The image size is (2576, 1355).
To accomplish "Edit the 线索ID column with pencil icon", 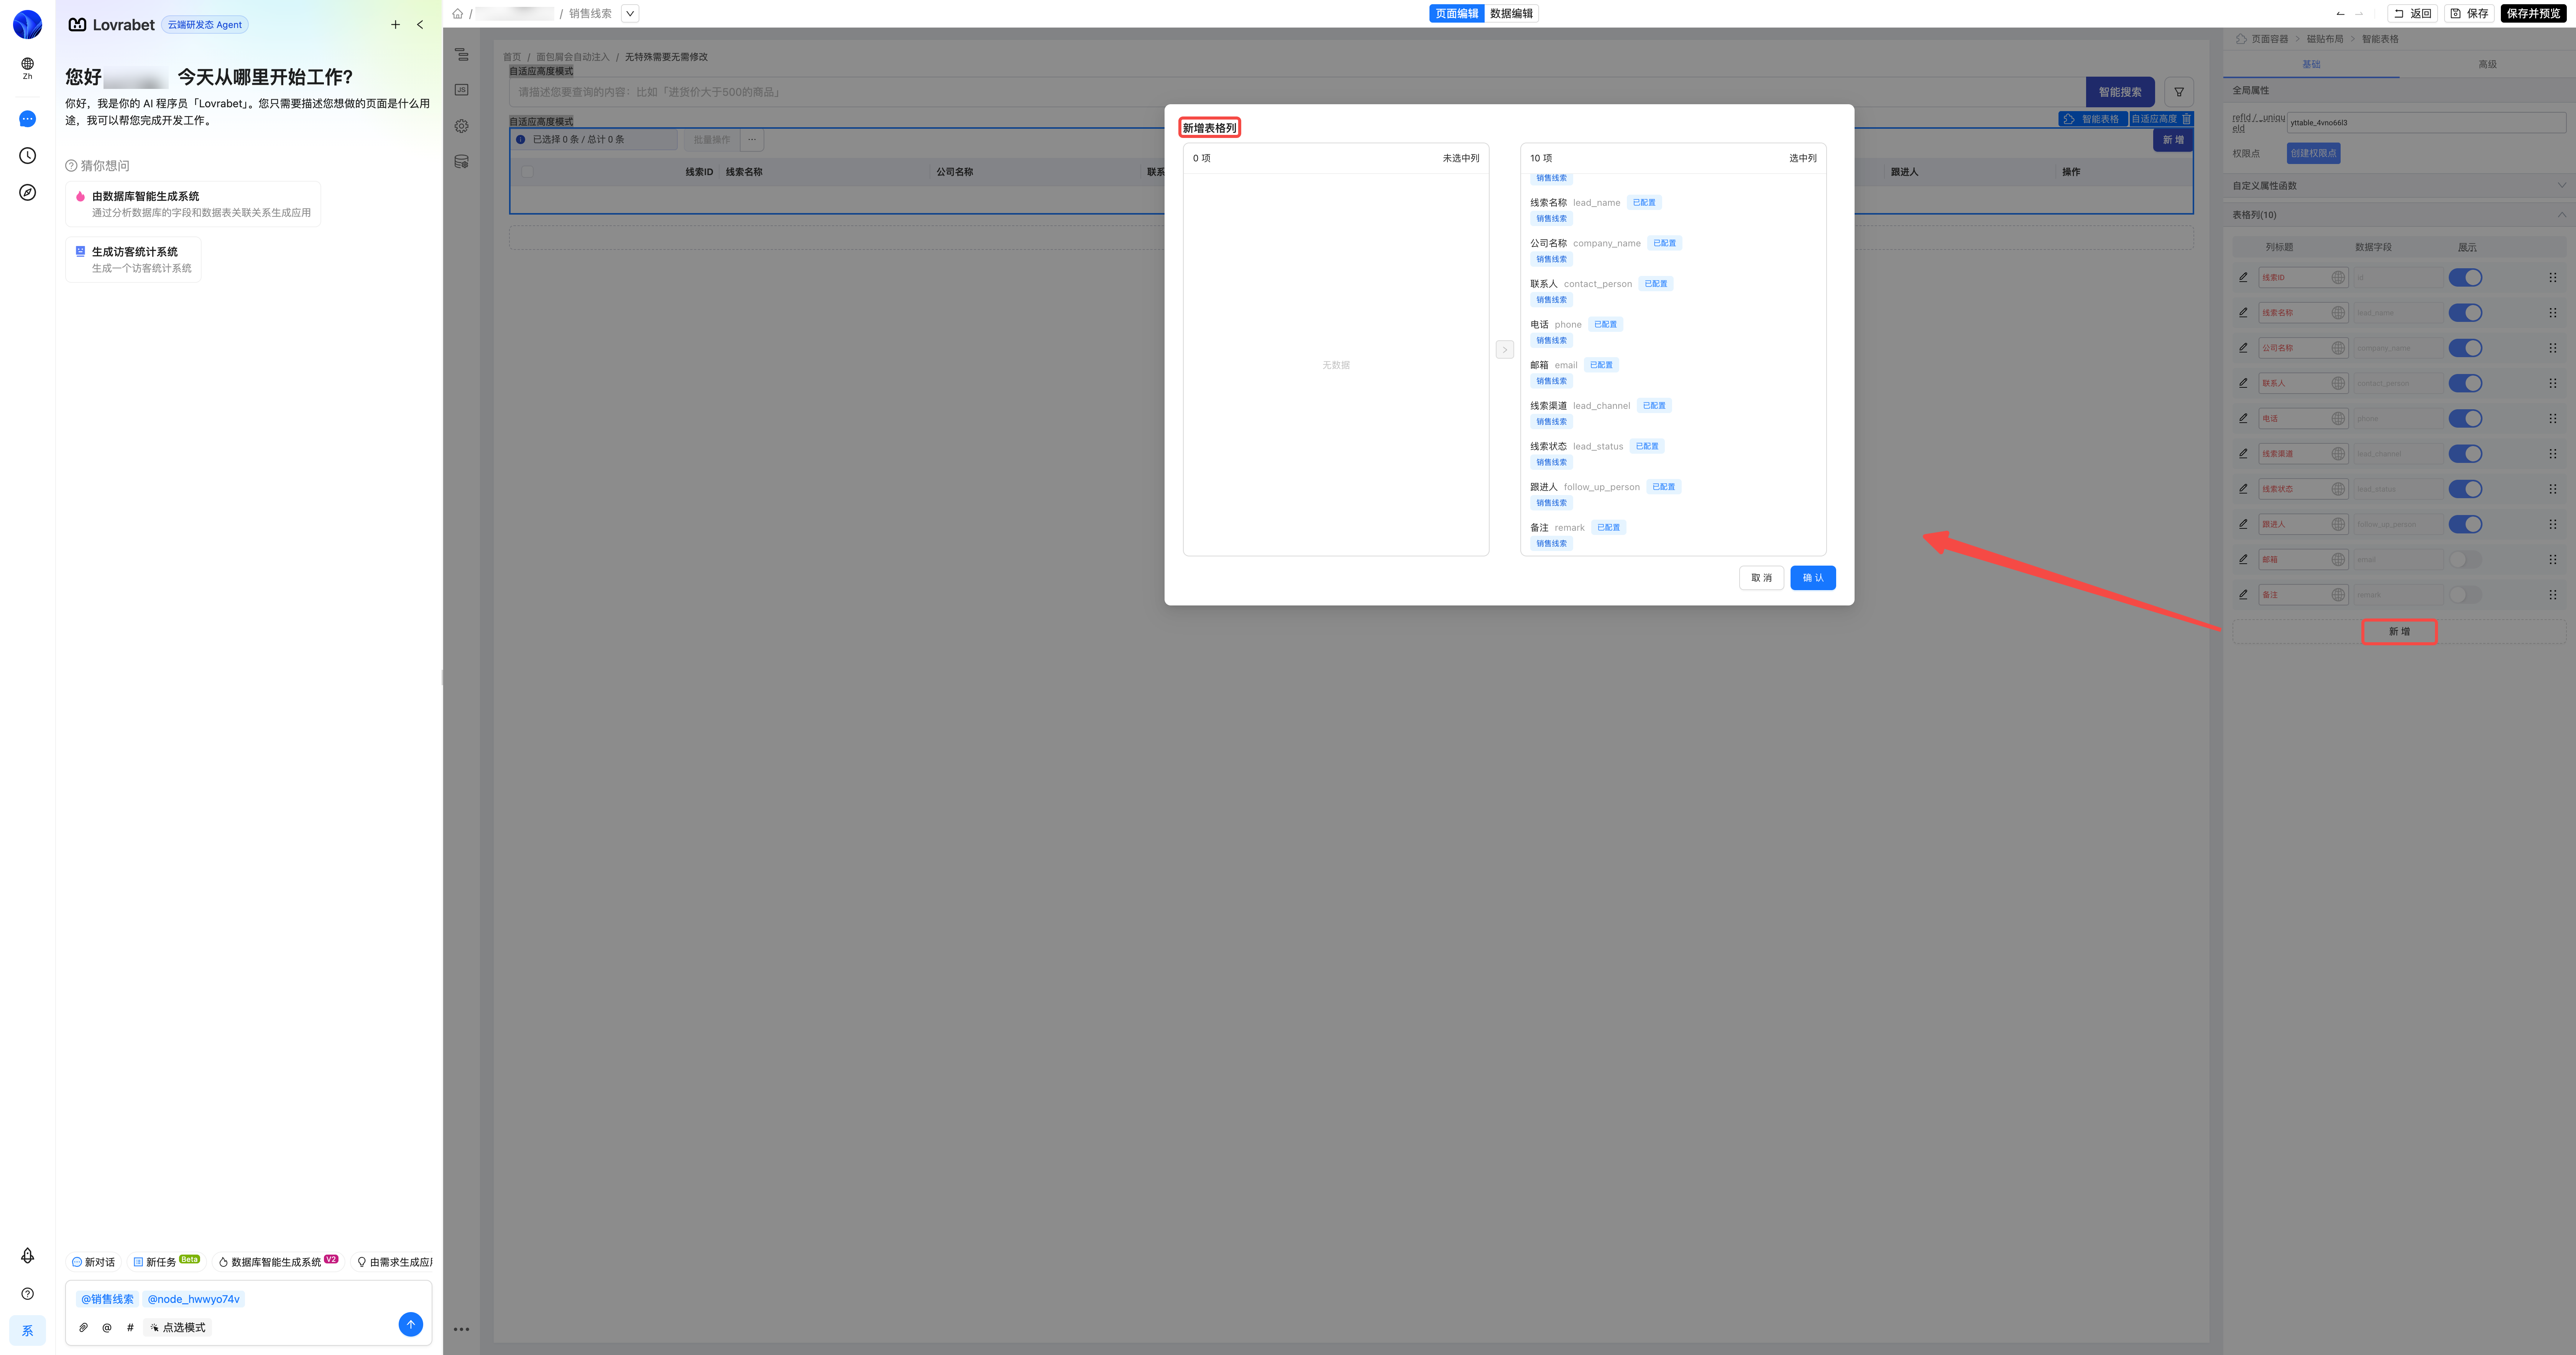I will tap(2243, 277).
